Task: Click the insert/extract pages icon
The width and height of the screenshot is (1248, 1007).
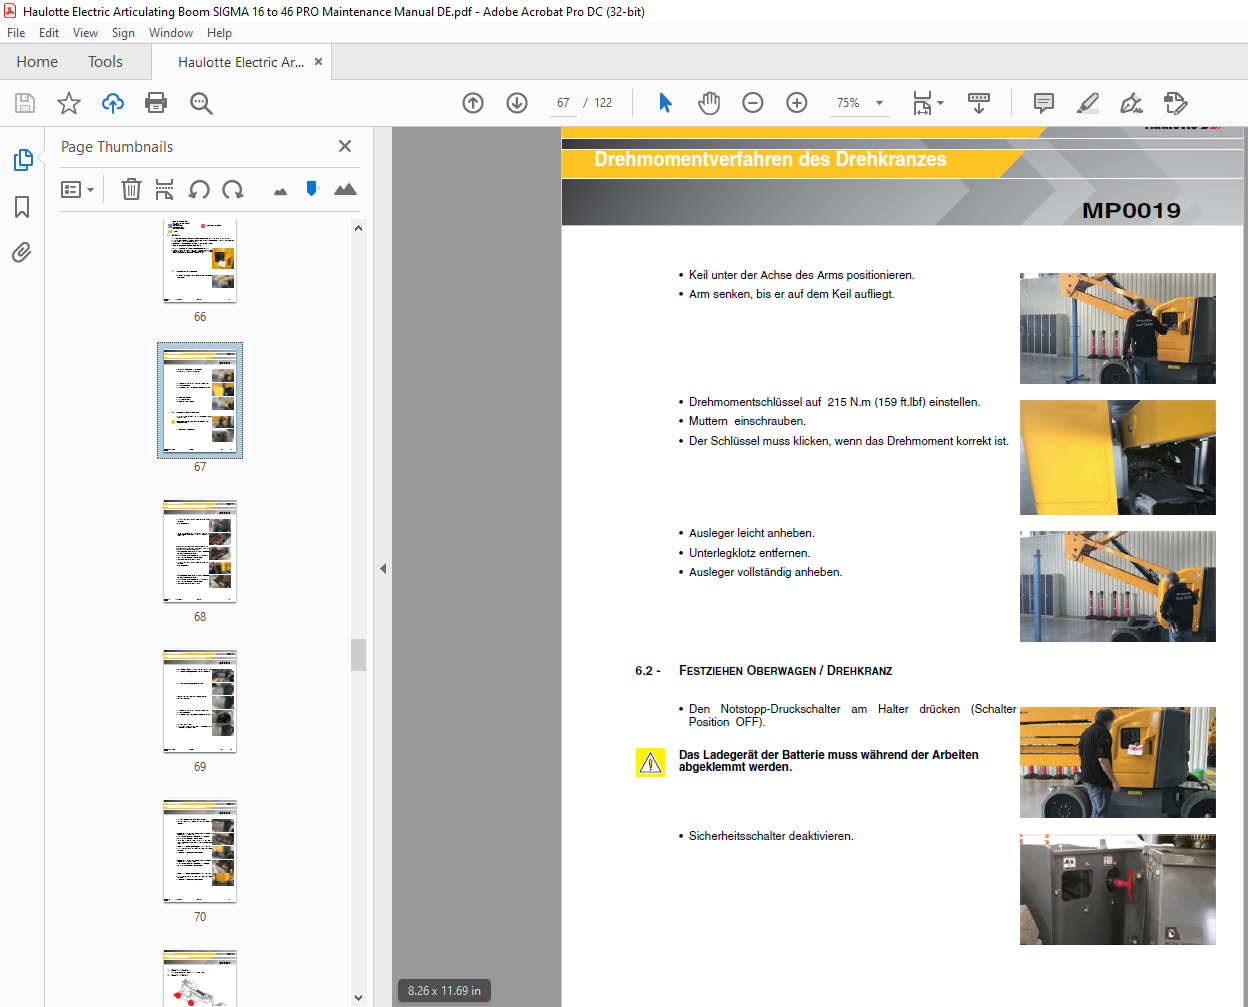Action: click(165, 189)
